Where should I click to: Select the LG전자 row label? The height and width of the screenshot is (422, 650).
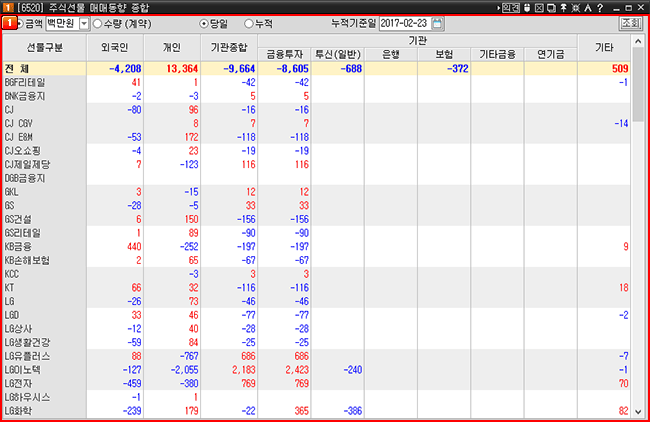[18, 383]
